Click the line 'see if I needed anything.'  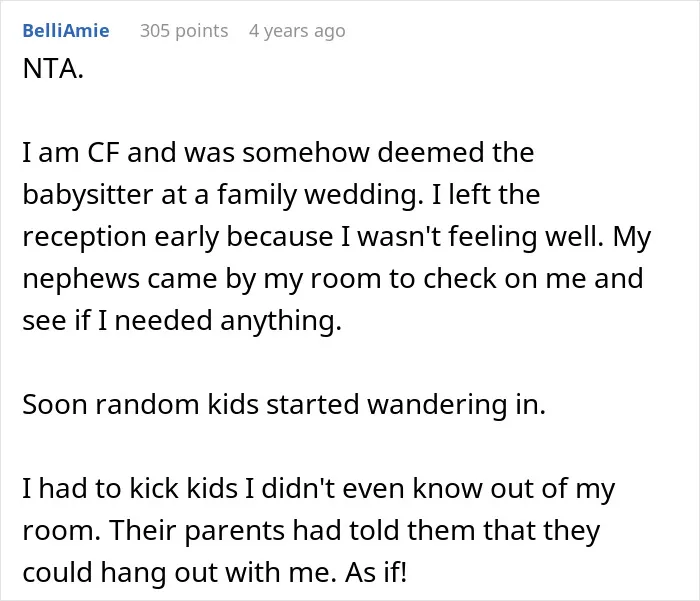pyautogui.click(x=182, y=321)
